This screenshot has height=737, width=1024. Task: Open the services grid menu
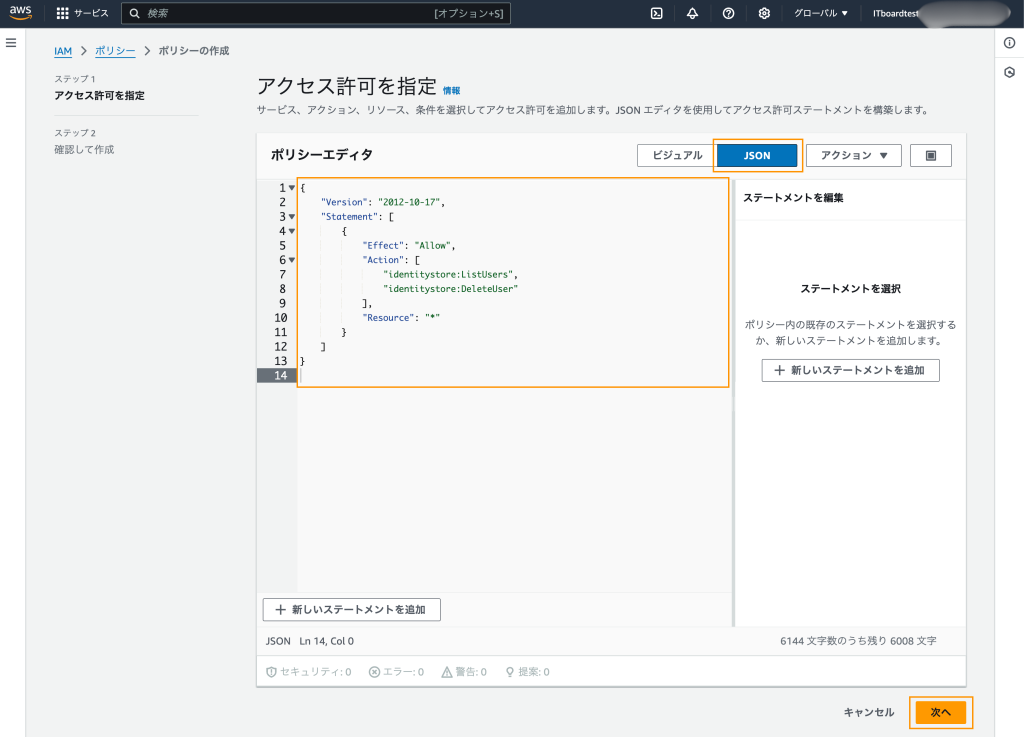(x=62, y=14)
